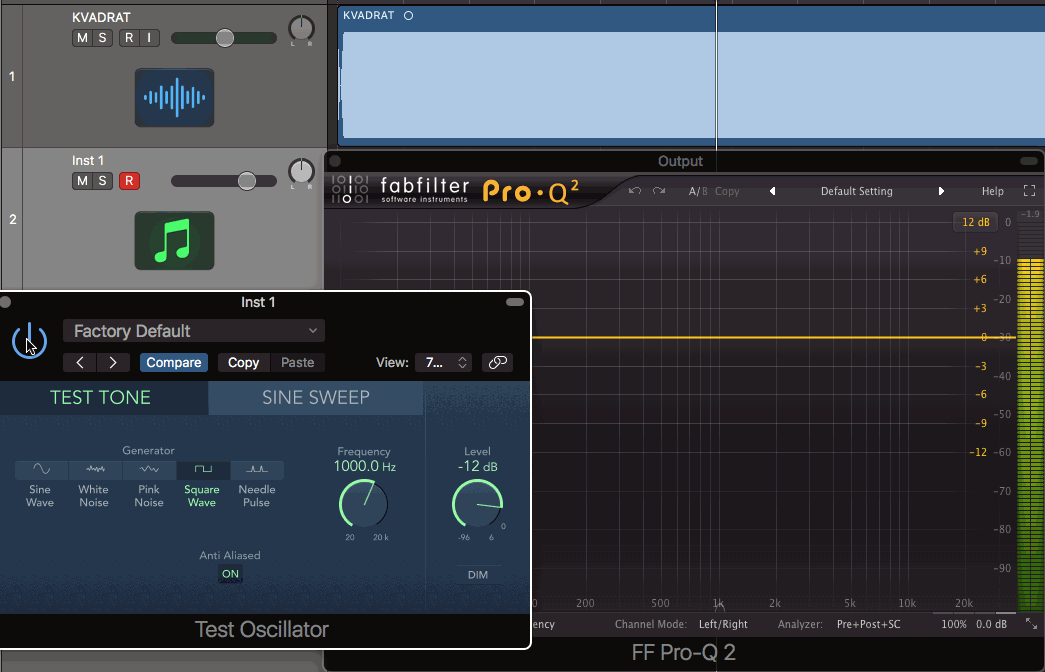The image size is (1045, 672).
Task: Click the Inst 1 track pan knob
Action: point(301,171)
